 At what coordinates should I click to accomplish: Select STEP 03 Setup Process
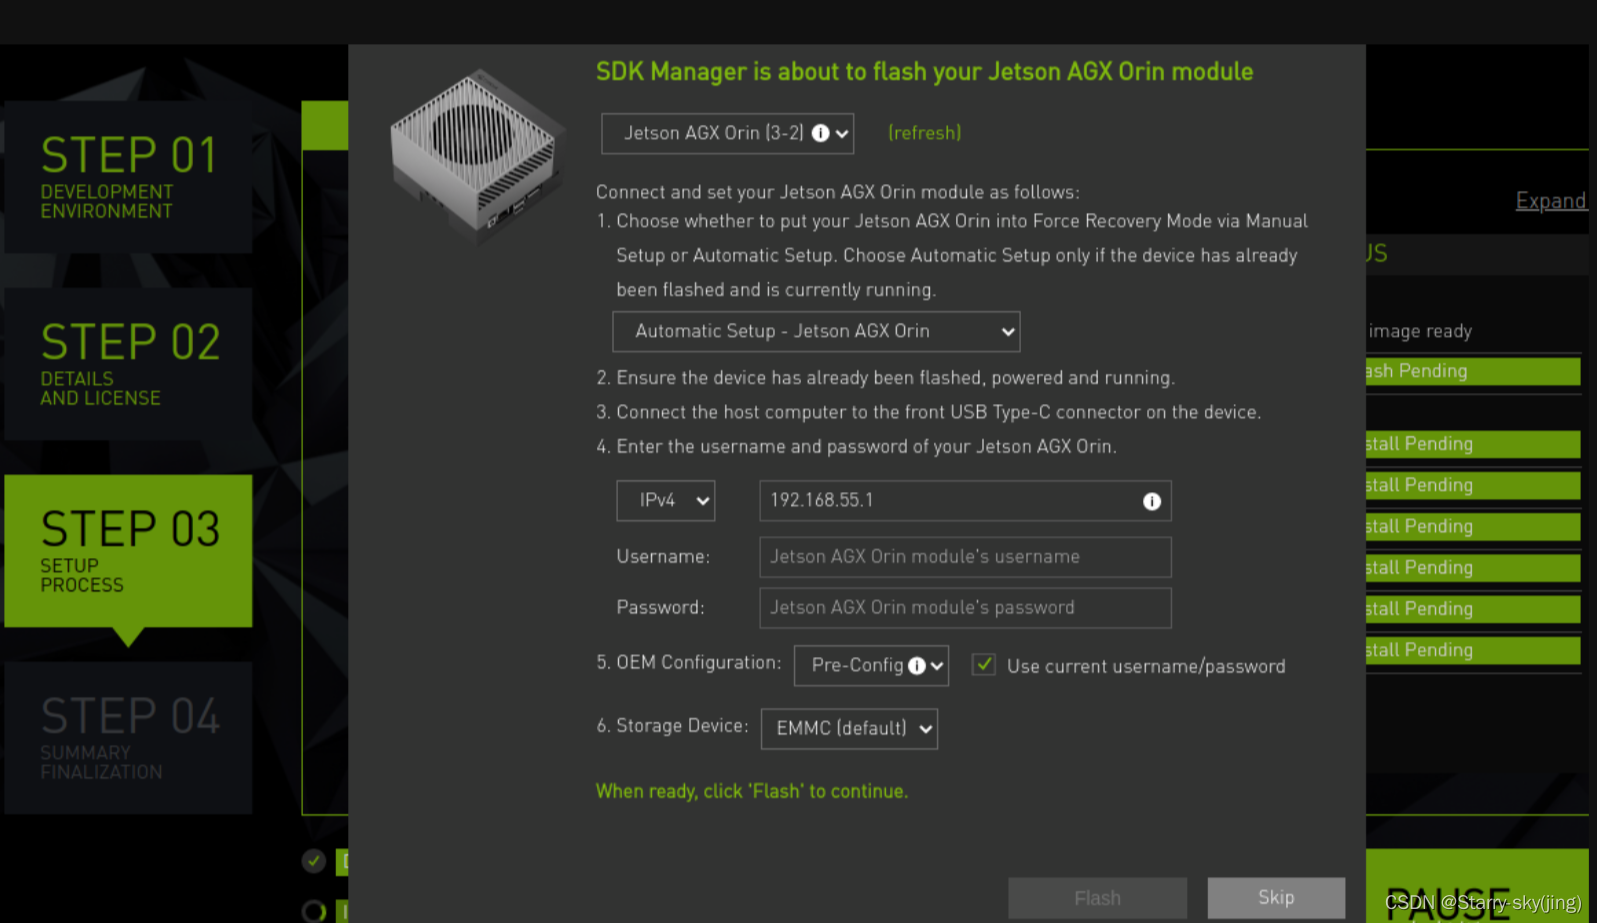(128, 551)
